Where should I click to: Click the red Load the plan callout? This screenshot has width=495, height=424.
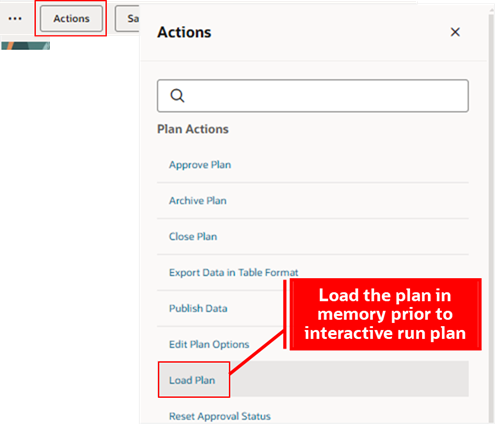[385, 314]
